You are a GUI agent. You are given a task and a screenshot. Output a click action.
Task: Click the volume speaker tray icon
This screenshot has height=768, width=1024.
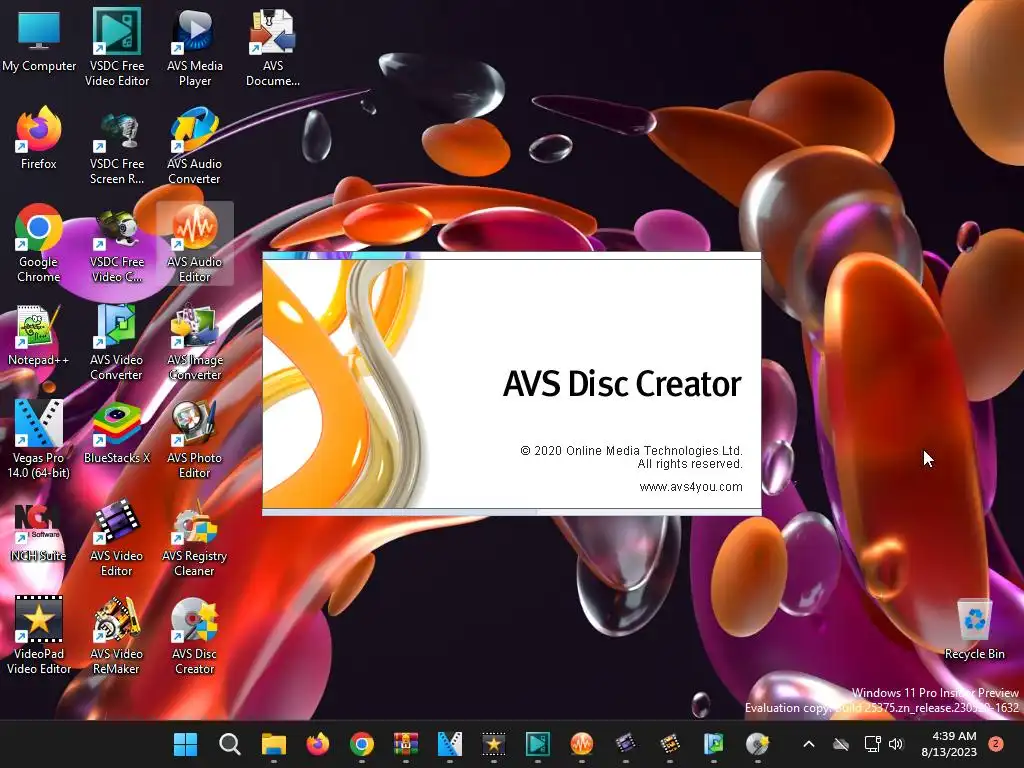(x=896, y=744)
